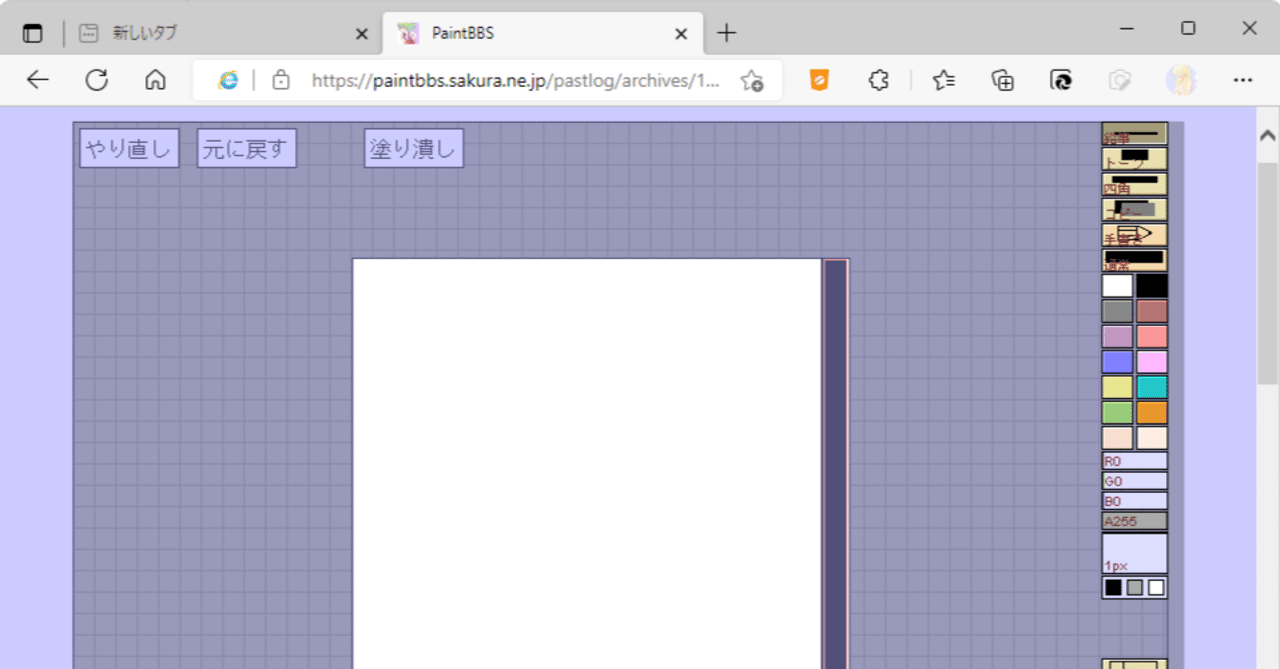The width and height of the screenshot is (1280, 669).
Task: Click the address bar URL field
Action: tap(515, 81)
